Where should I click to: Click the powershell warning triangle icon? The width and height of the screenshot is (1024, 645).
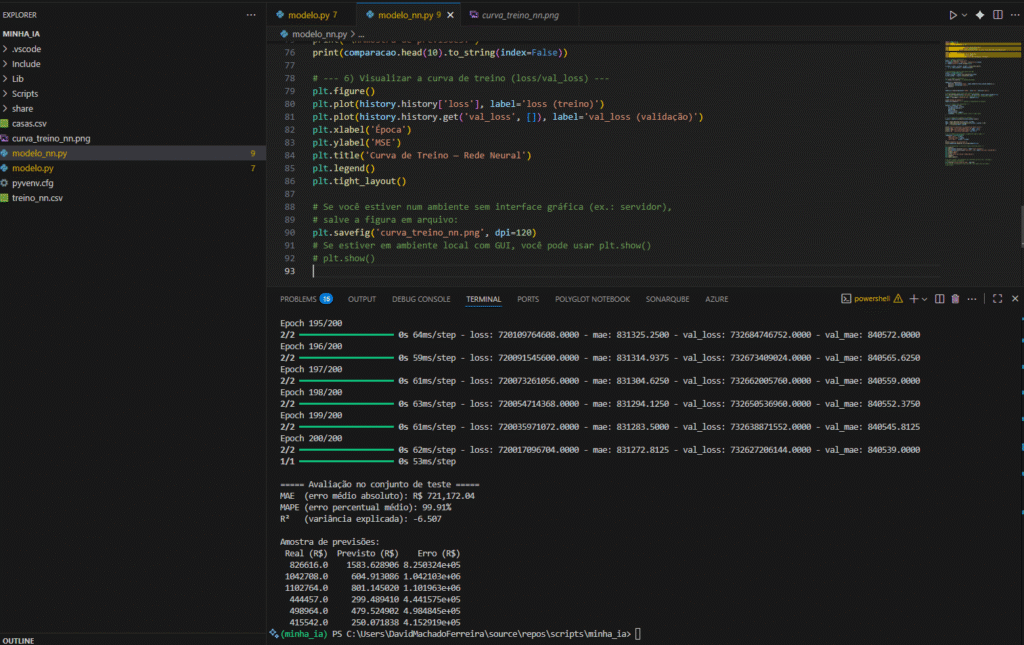click(x=897, y=299)
